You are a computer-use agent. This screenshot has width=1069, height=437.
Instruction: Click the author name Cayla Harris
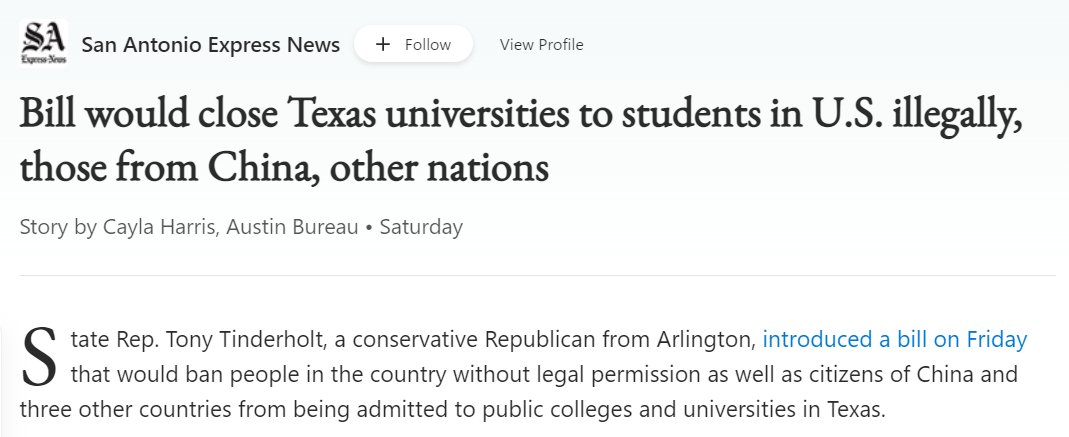click(160, 226)
